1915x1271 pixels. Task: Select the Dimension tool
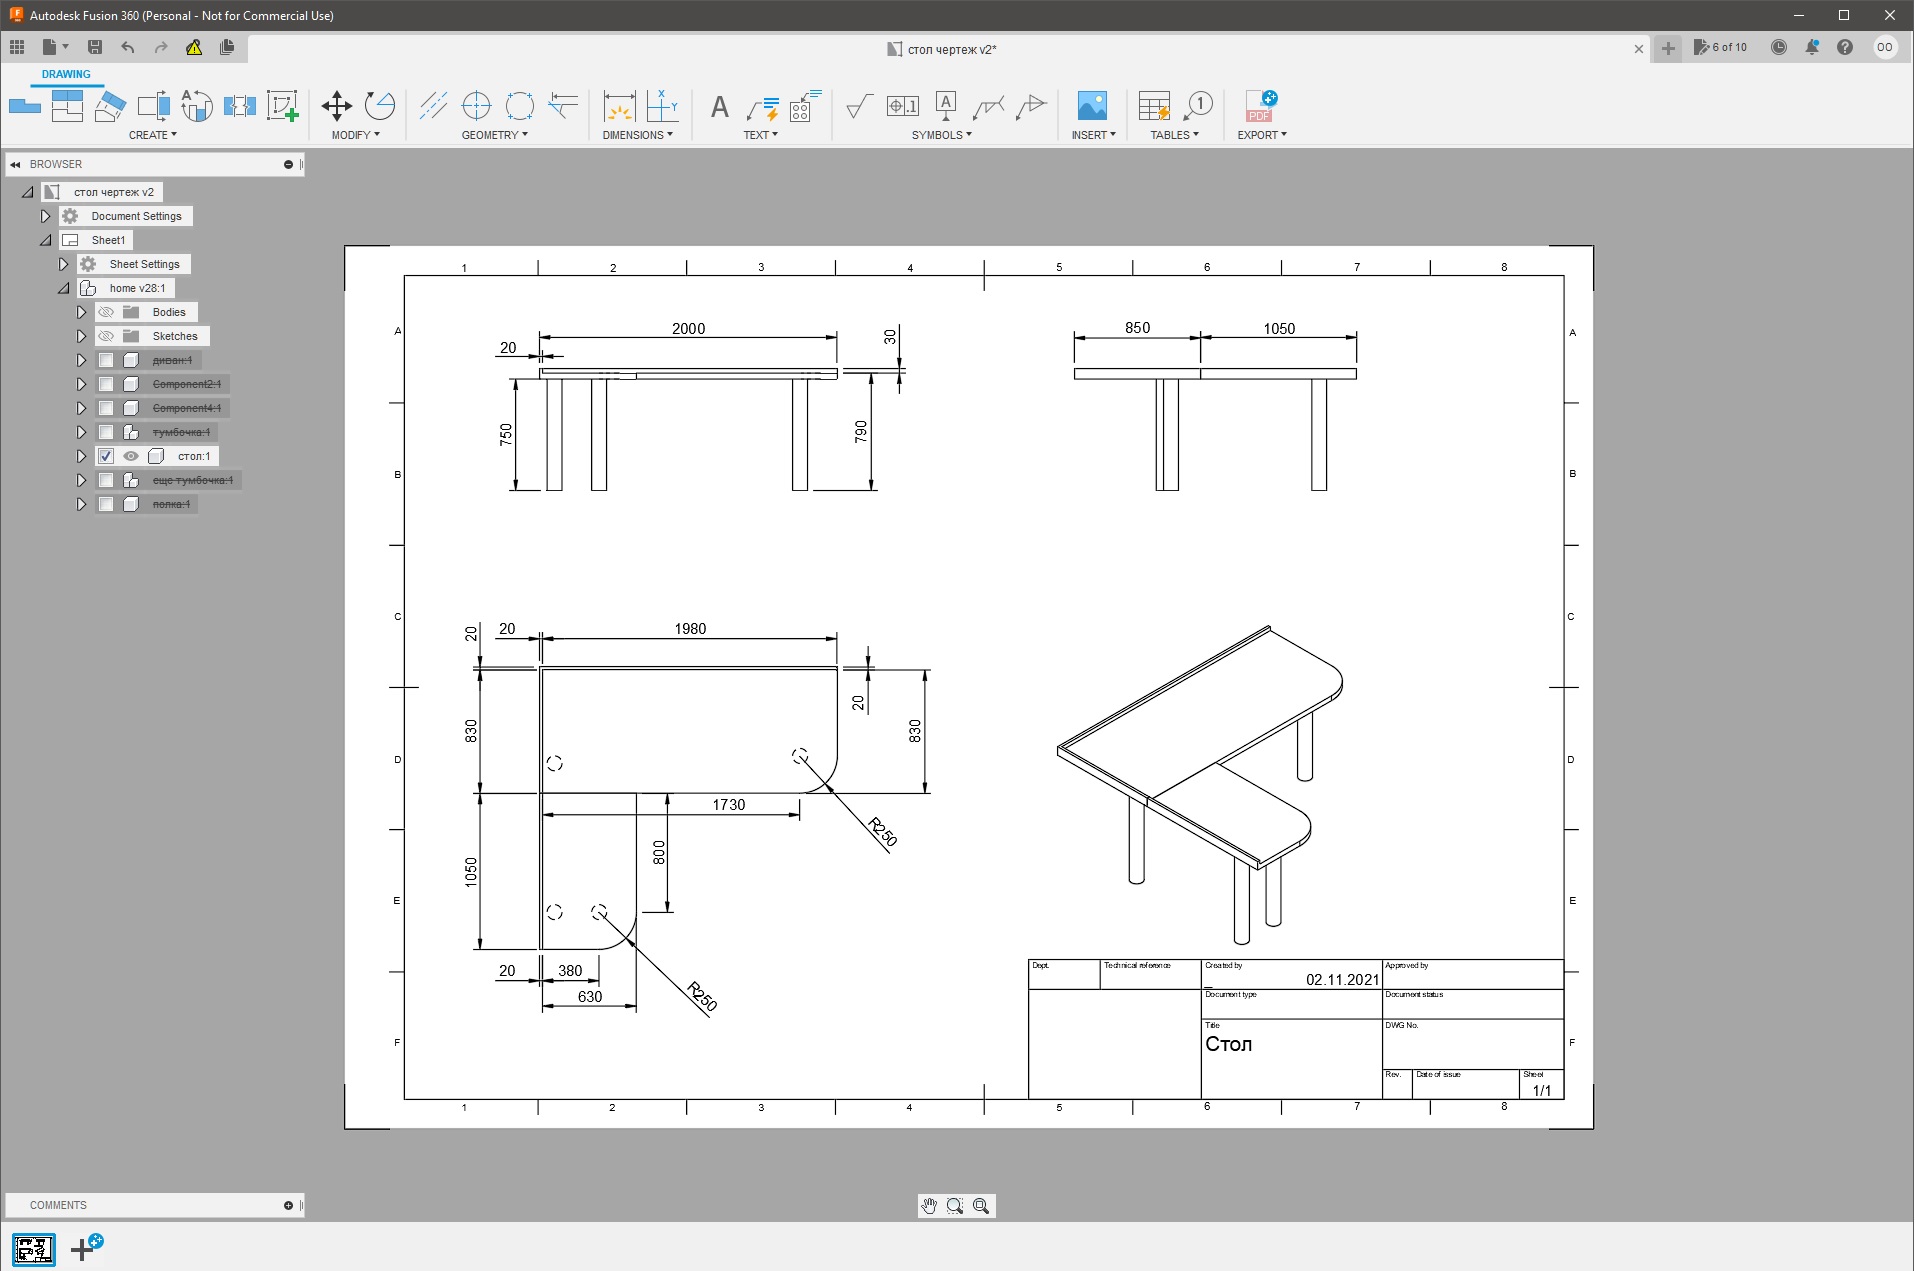point(619,106)
